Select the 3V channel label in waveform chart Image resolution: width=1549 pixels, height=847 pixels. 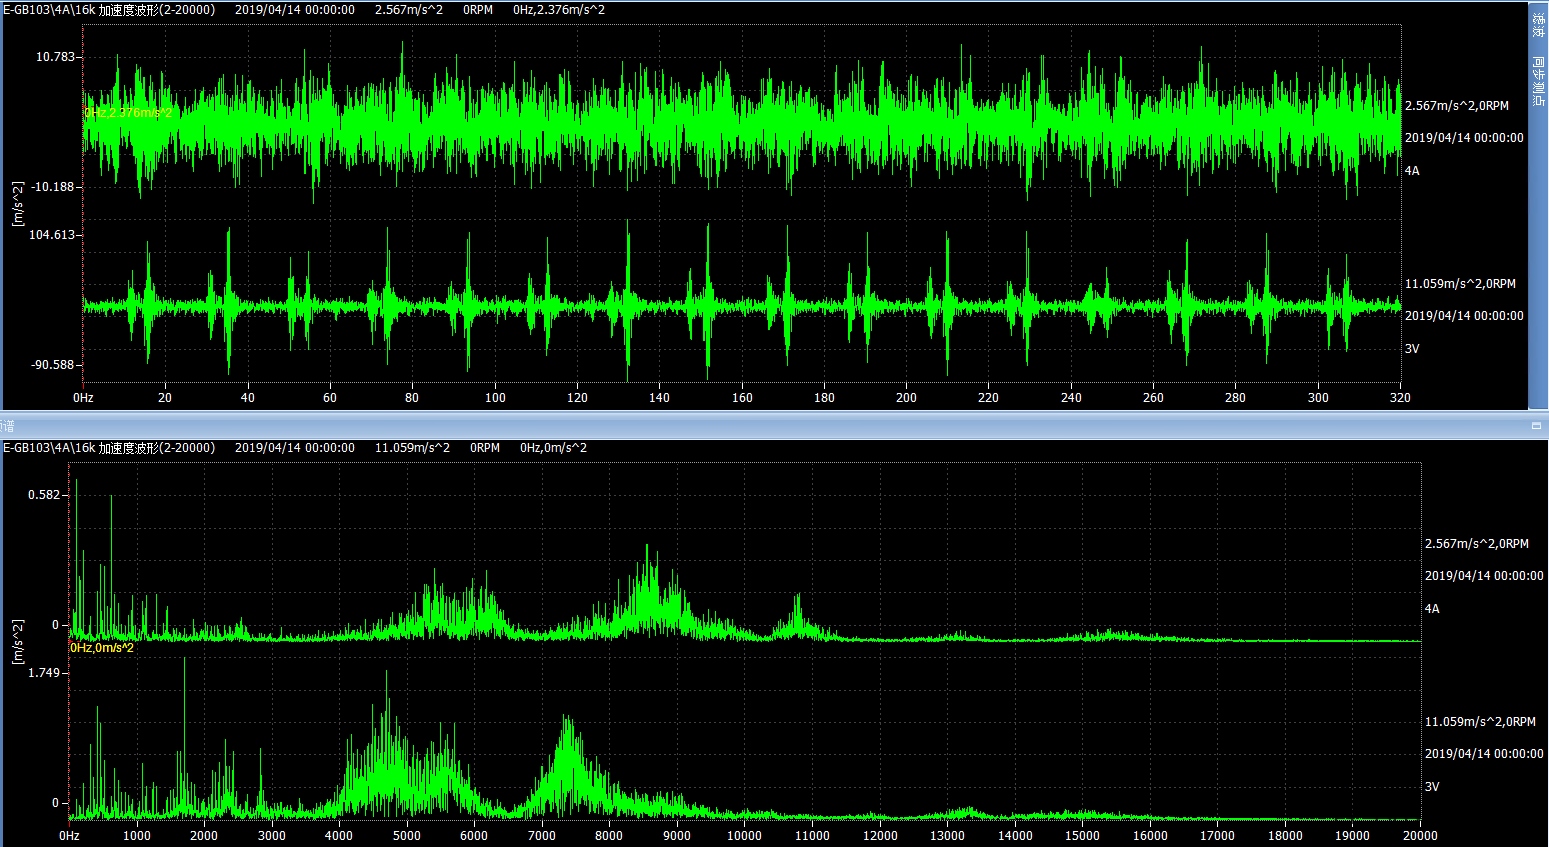[x=1412, y=349]
